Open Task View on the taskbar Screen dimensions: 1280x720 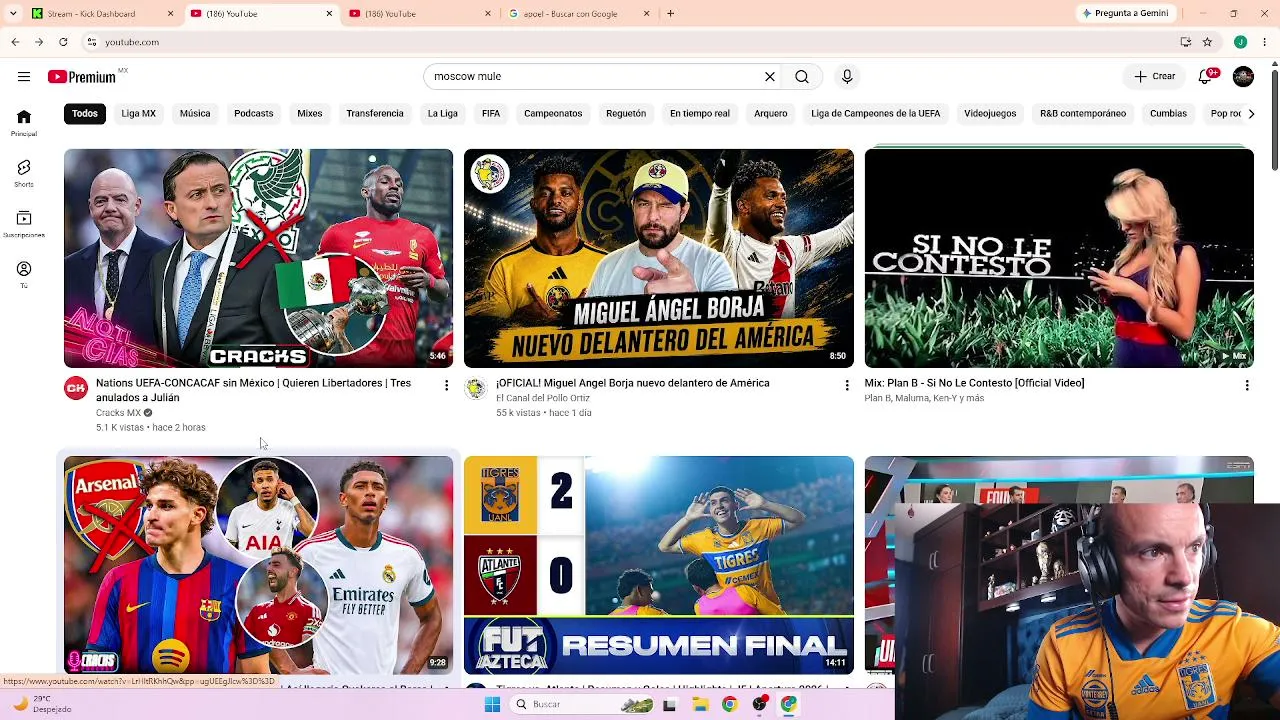tap(670, 704)
